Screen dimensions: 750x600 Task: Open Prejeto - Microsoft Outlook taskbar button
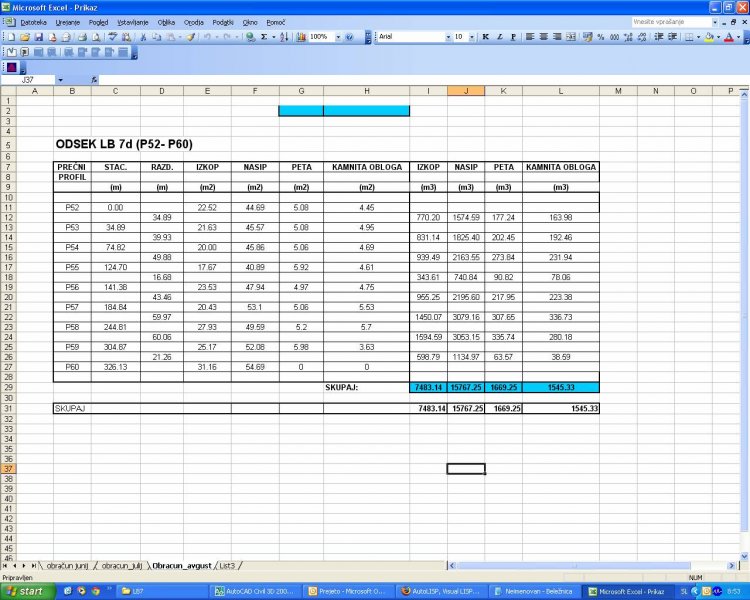[x=349, y=591]
